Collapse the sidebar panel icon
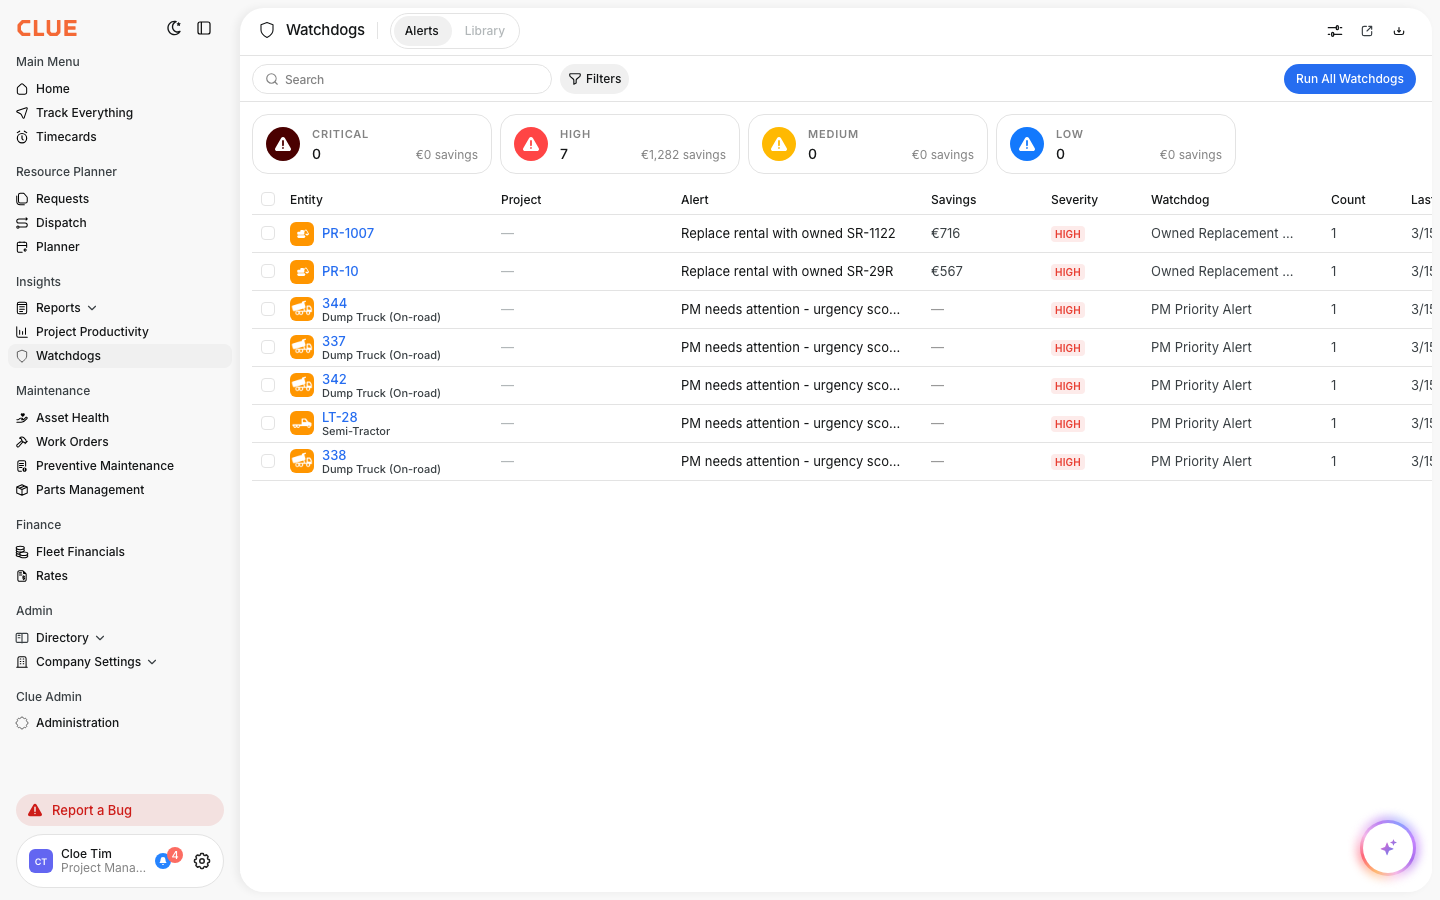Viewport: 1440px width, 900px height. pos(204,28)
